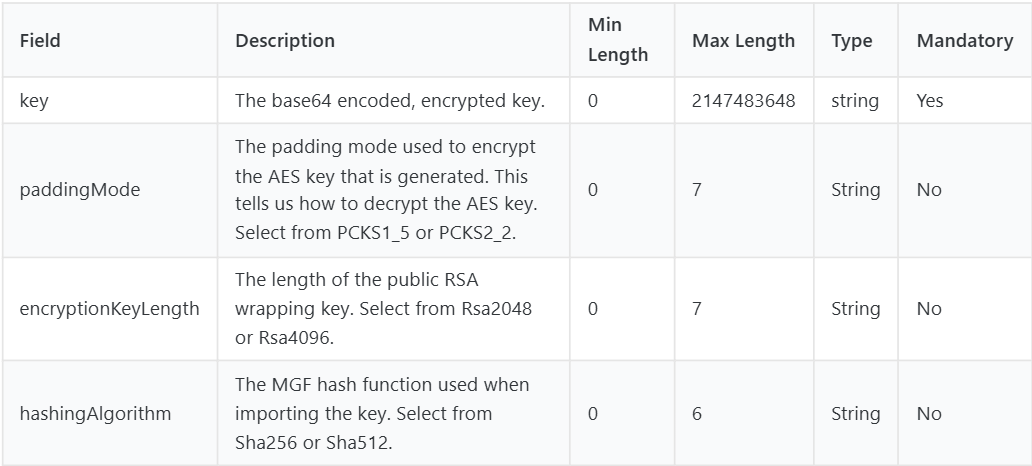The width and height of the screenshot is (1032, 466).
Task: Click the Field column header
Action: [x=40, y=41]
